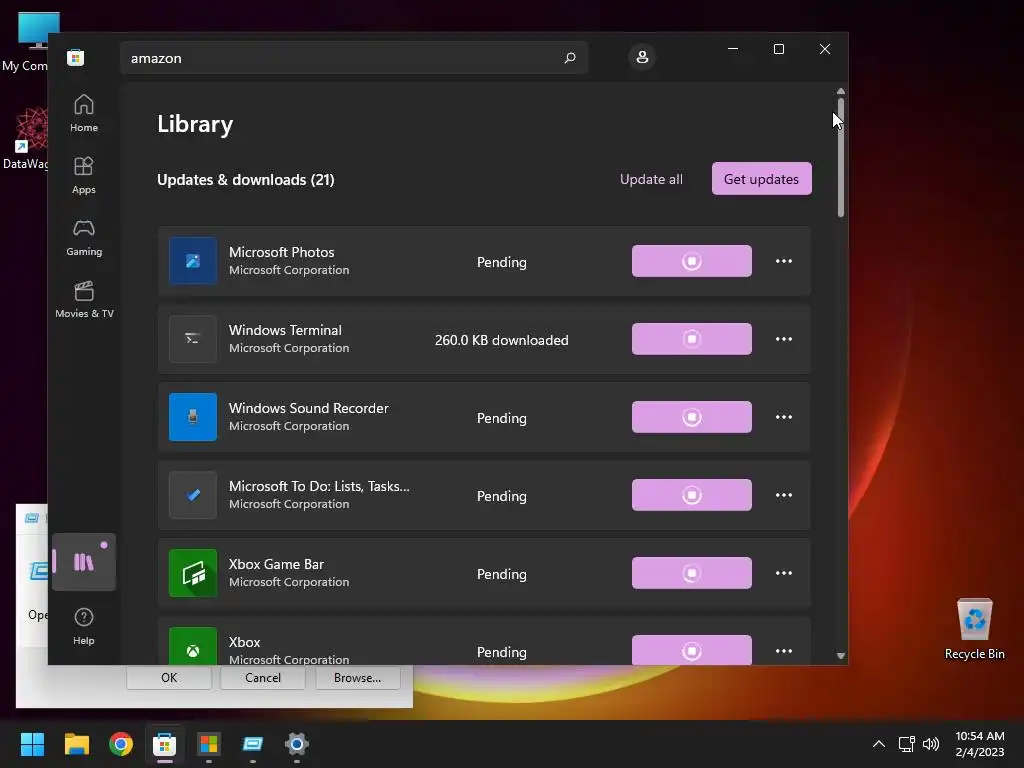Stop the Xbox Game Bar update
Image resolution: width=1024 pixels, height=768 pixels.
[692, 573]
